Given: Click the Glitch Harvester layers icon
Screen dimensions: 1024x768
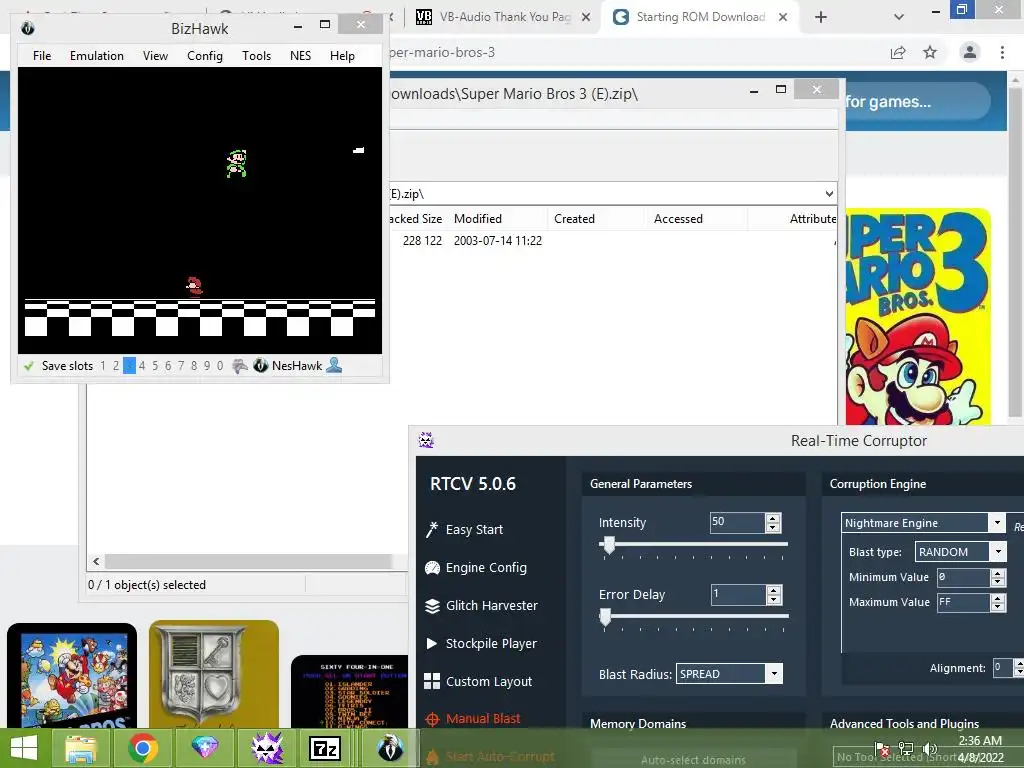Looking at the screenshot, I should 432,605.
